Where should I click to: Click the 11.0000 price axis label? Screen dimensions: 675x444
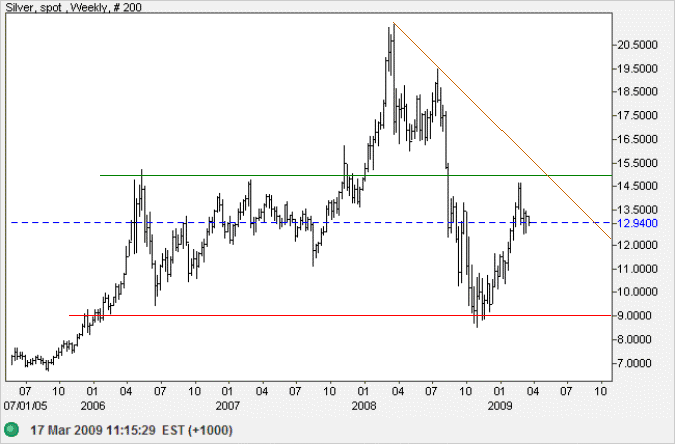[638, 269]
